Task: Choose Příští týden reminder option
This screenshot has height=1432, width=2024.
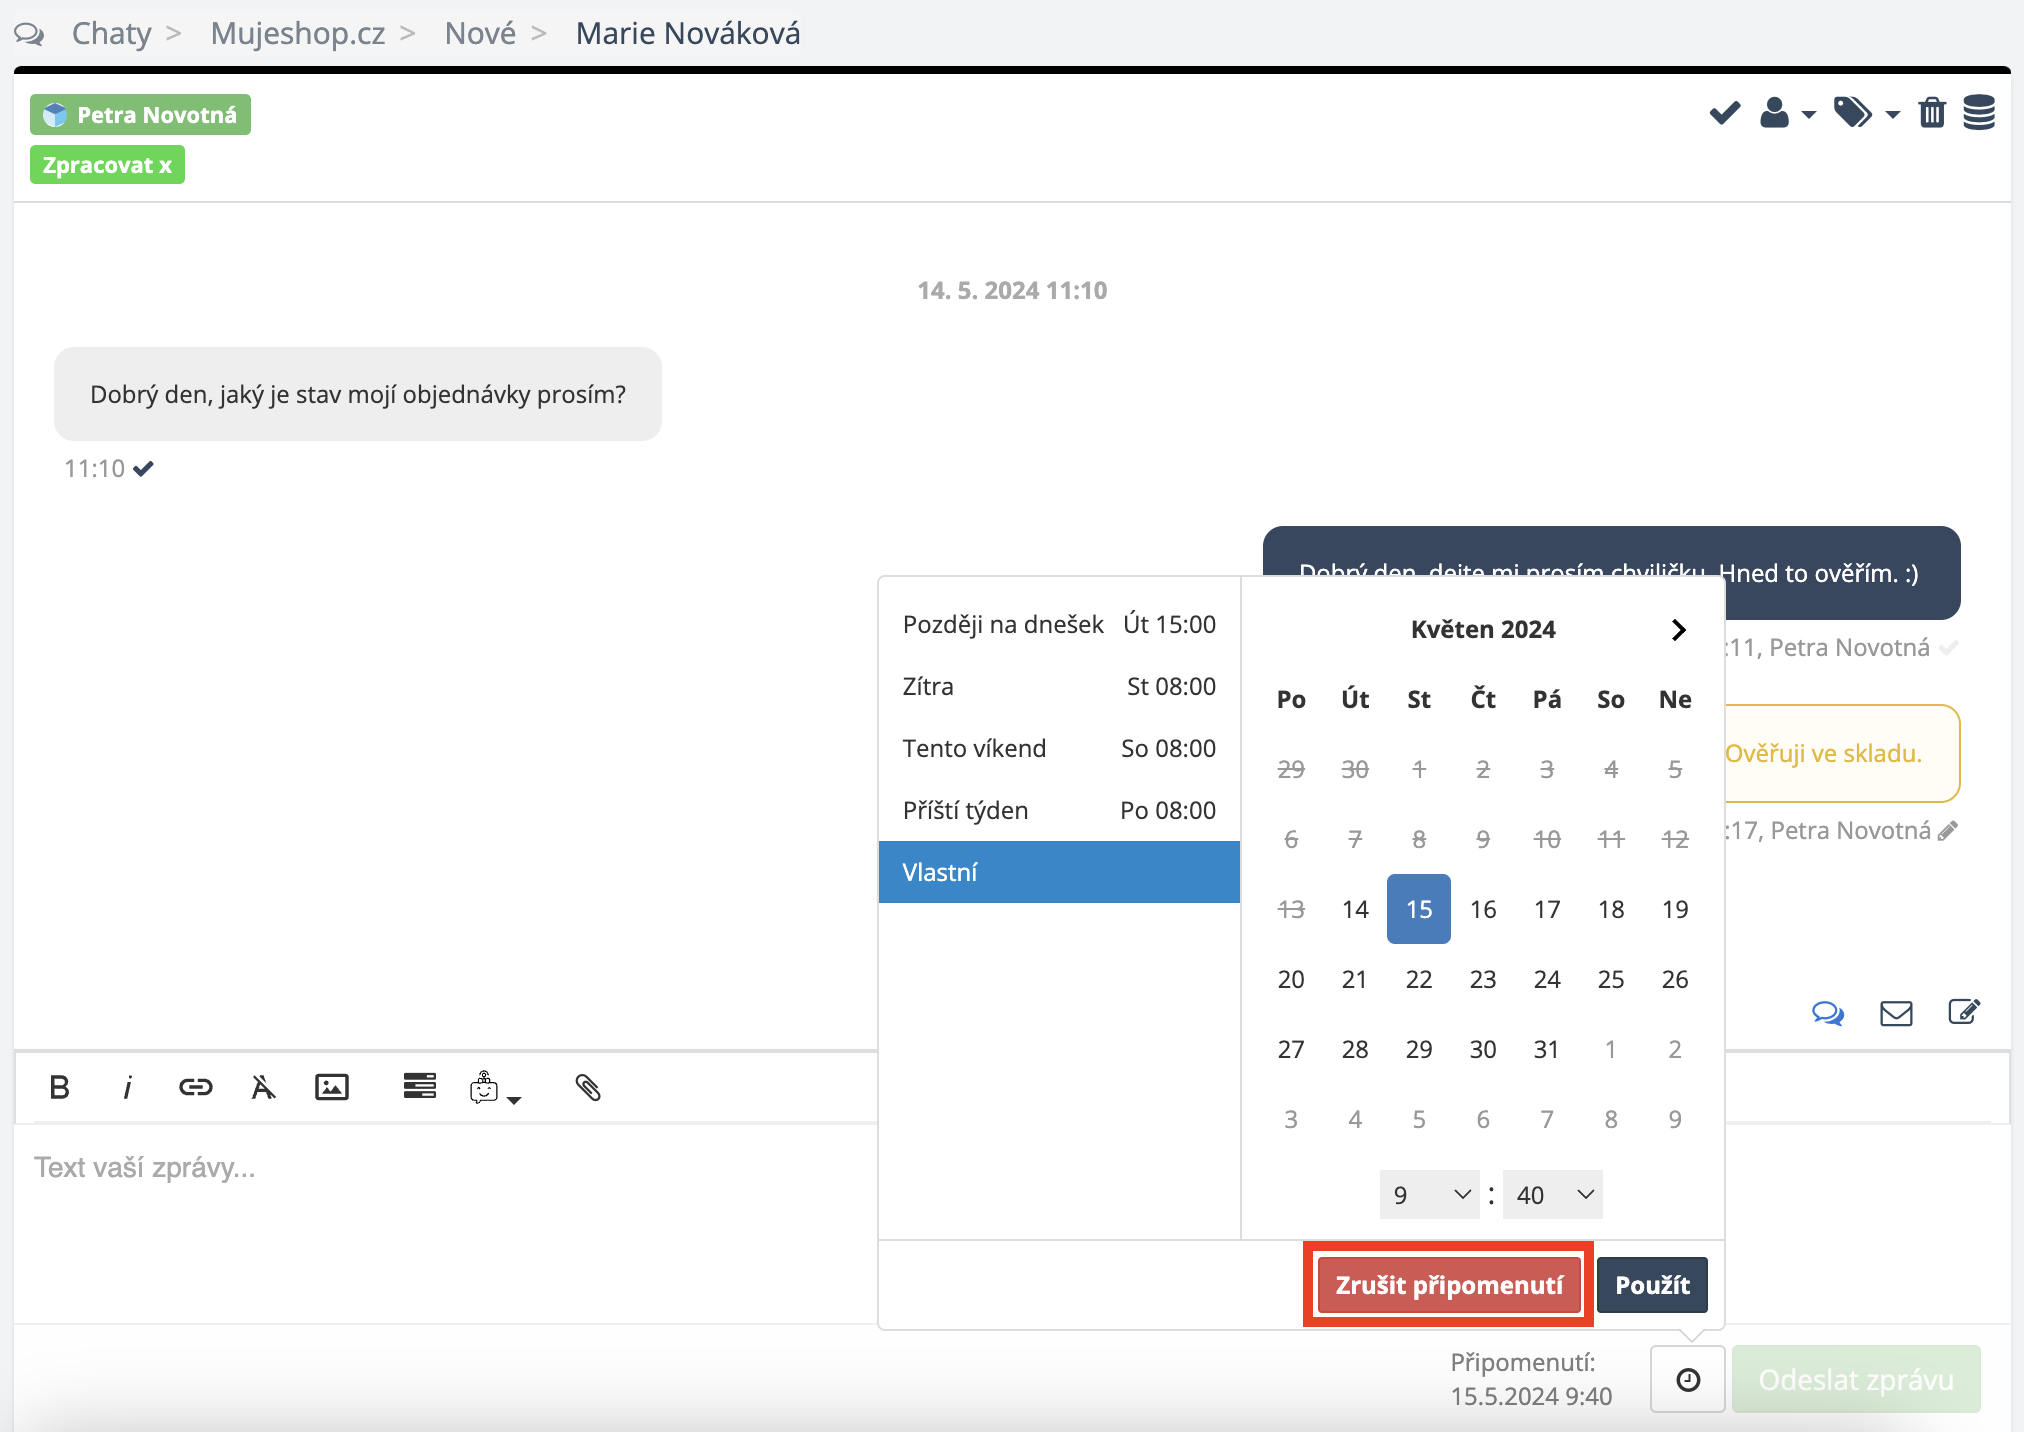Action: click(x=1059, y=810)
